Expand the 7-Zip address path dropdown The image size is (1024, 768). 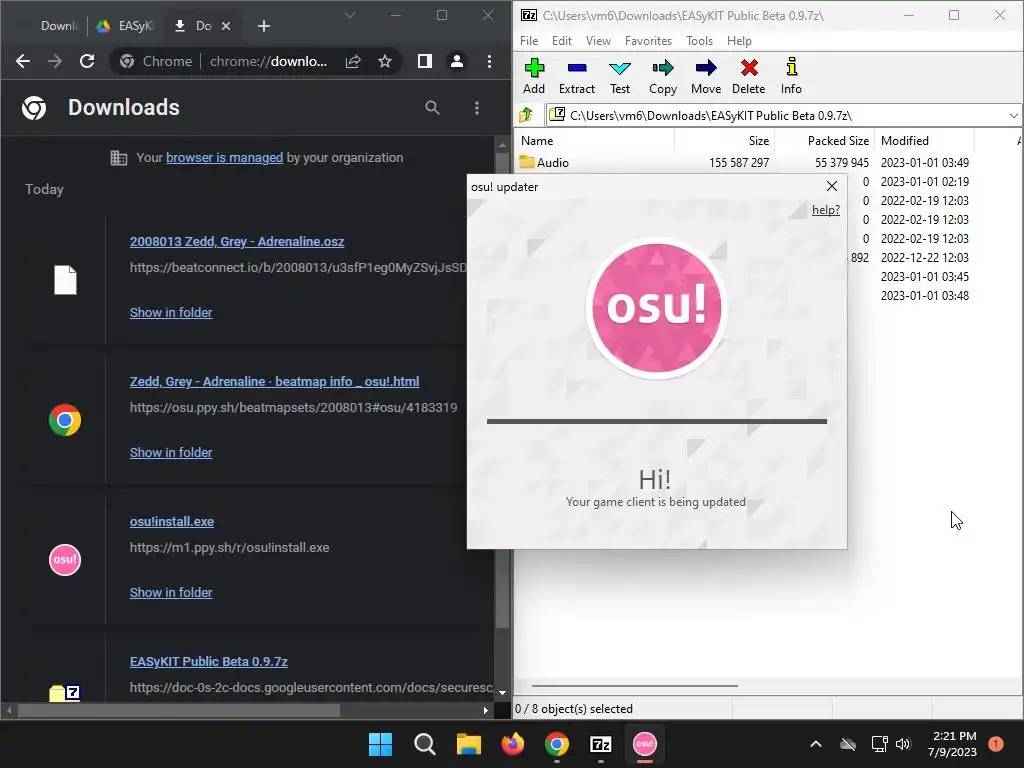click(x=1013, y=116)
